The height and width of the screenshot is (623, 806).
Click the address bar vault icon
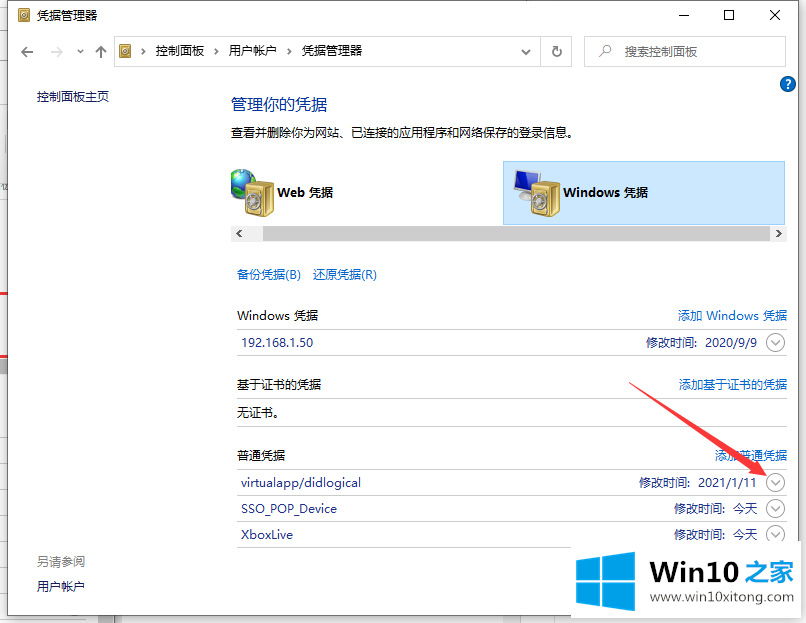[125, 51]
